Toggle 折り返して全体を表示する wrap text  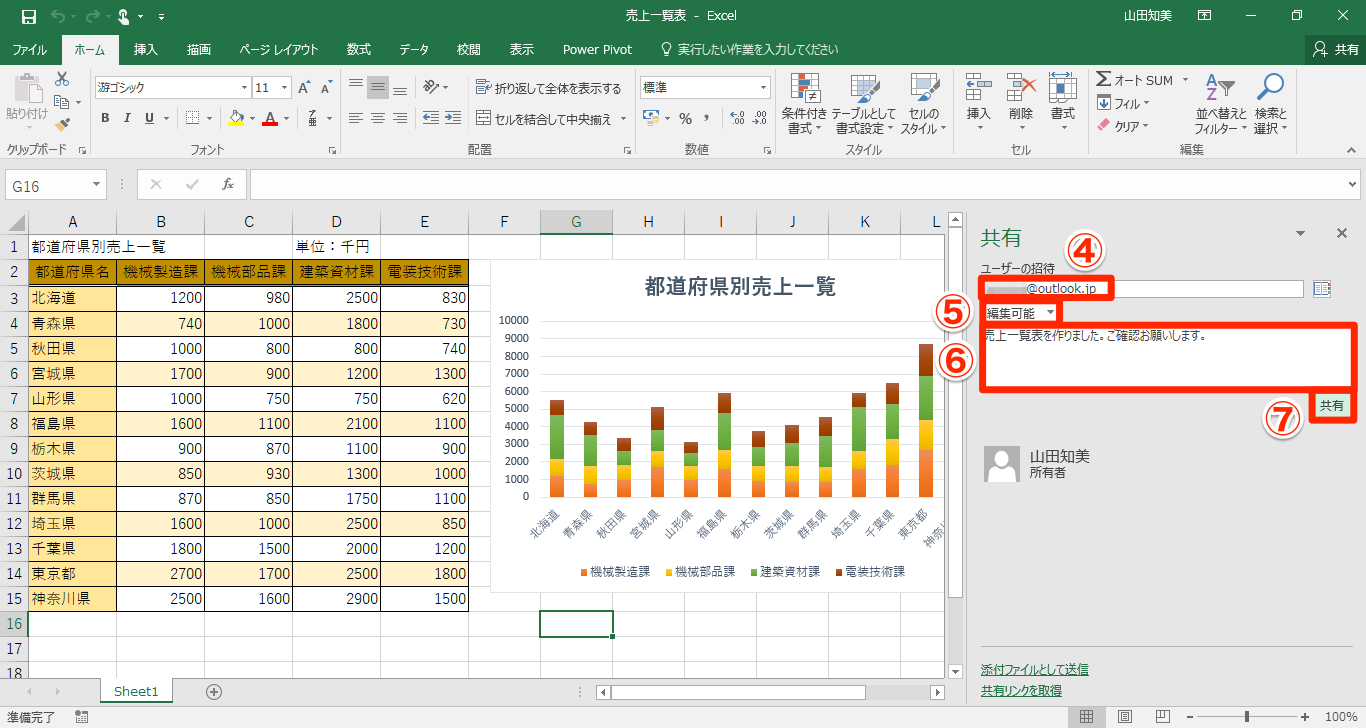[x=548, y=88]
